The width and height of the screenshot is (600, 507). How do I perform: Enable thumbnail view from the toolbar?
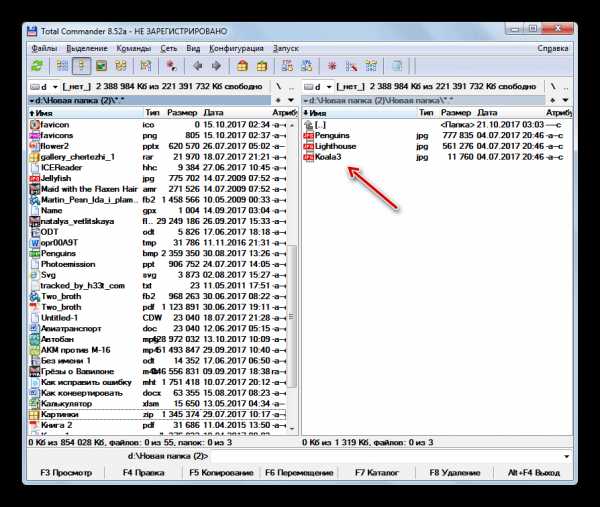101,66
